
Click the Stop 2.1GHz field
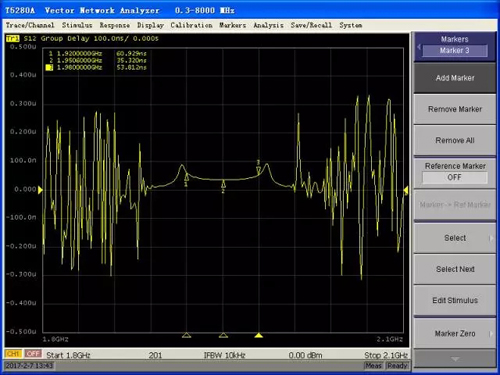386,355
